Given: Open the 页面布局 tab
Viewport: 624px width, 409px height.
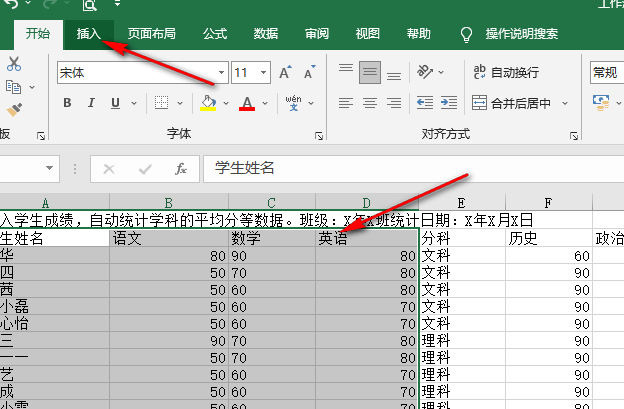Looking at the screenshot, I should coord(152,33).
